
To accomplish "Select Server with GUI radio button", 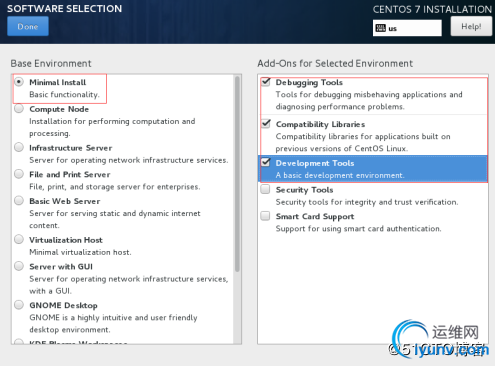I will (19, 266).
